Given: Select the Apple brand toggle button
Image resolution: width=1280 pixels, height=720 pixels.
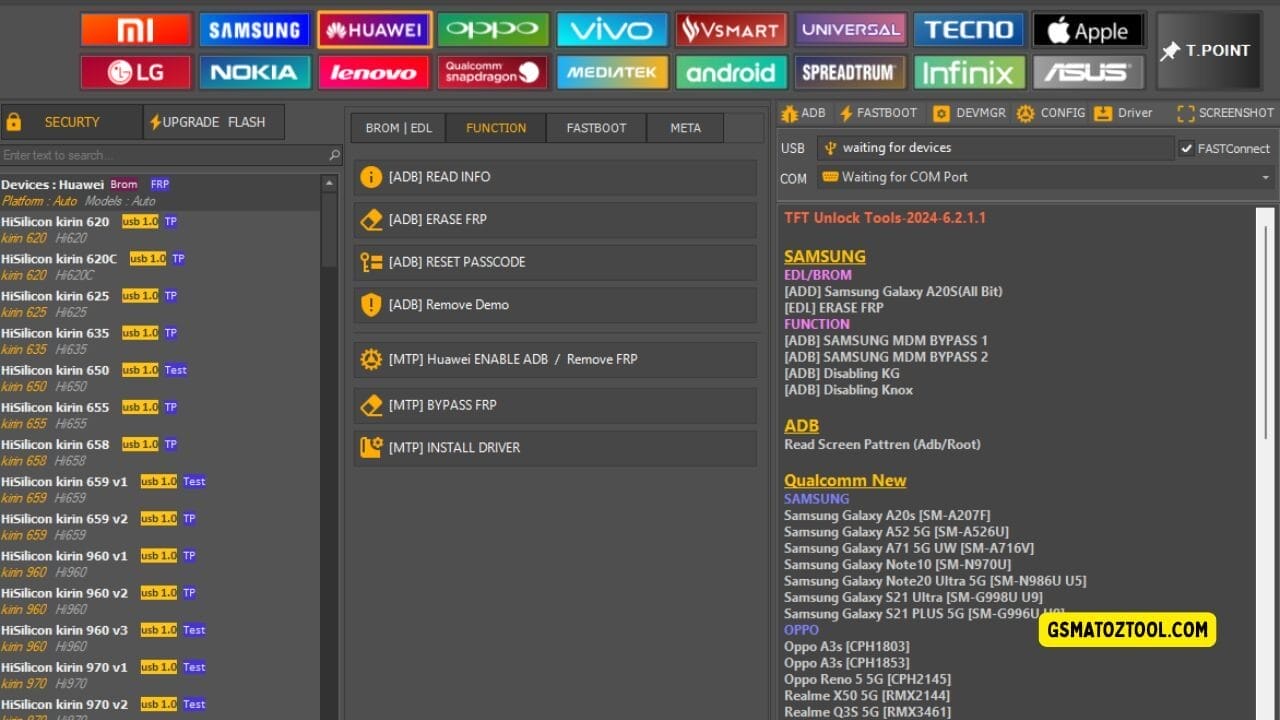Looking at the screenshot, I should pyautogui.click(x=1088, y=30).
